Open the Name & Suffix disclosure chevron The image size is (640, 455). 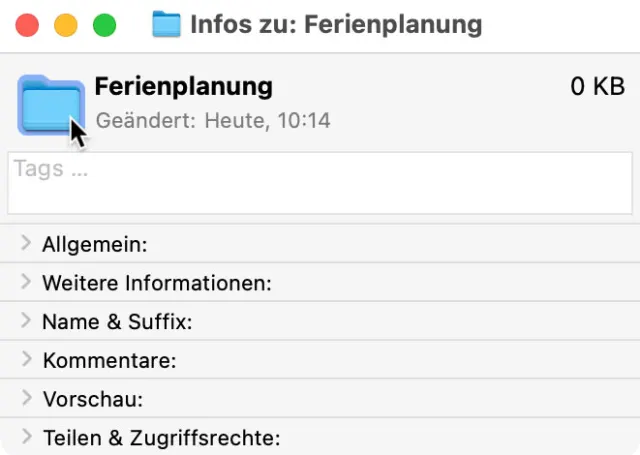coord(26,321)
